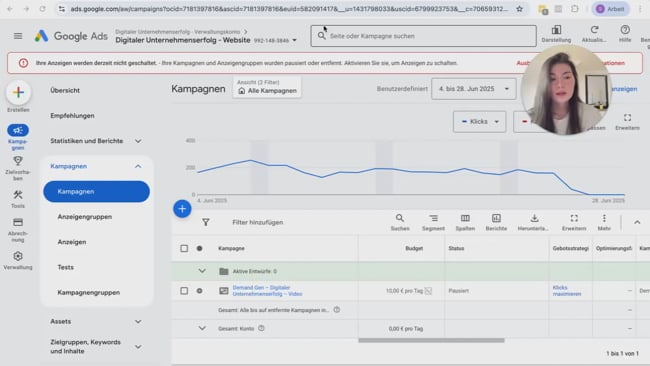Click the alert warning icon in the red banner
Viewport: 650px width, 366px height.
23,63
